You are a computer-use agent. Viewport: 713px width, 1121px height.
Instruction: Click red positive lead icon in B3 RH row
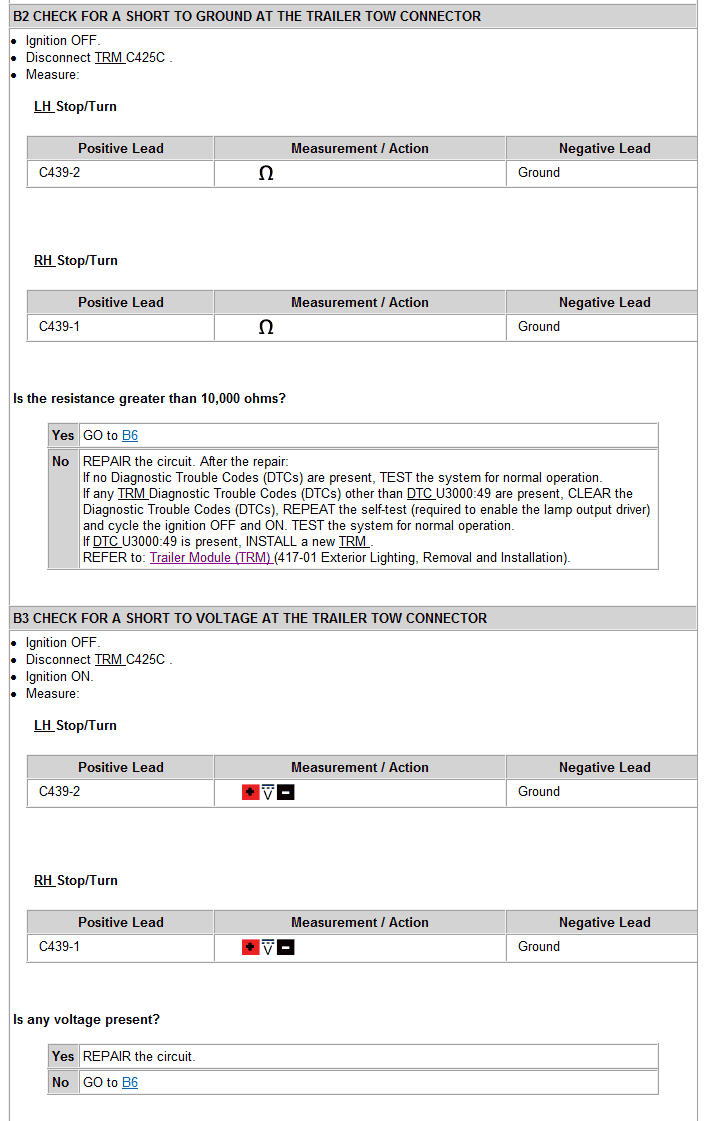pos(250,947)
